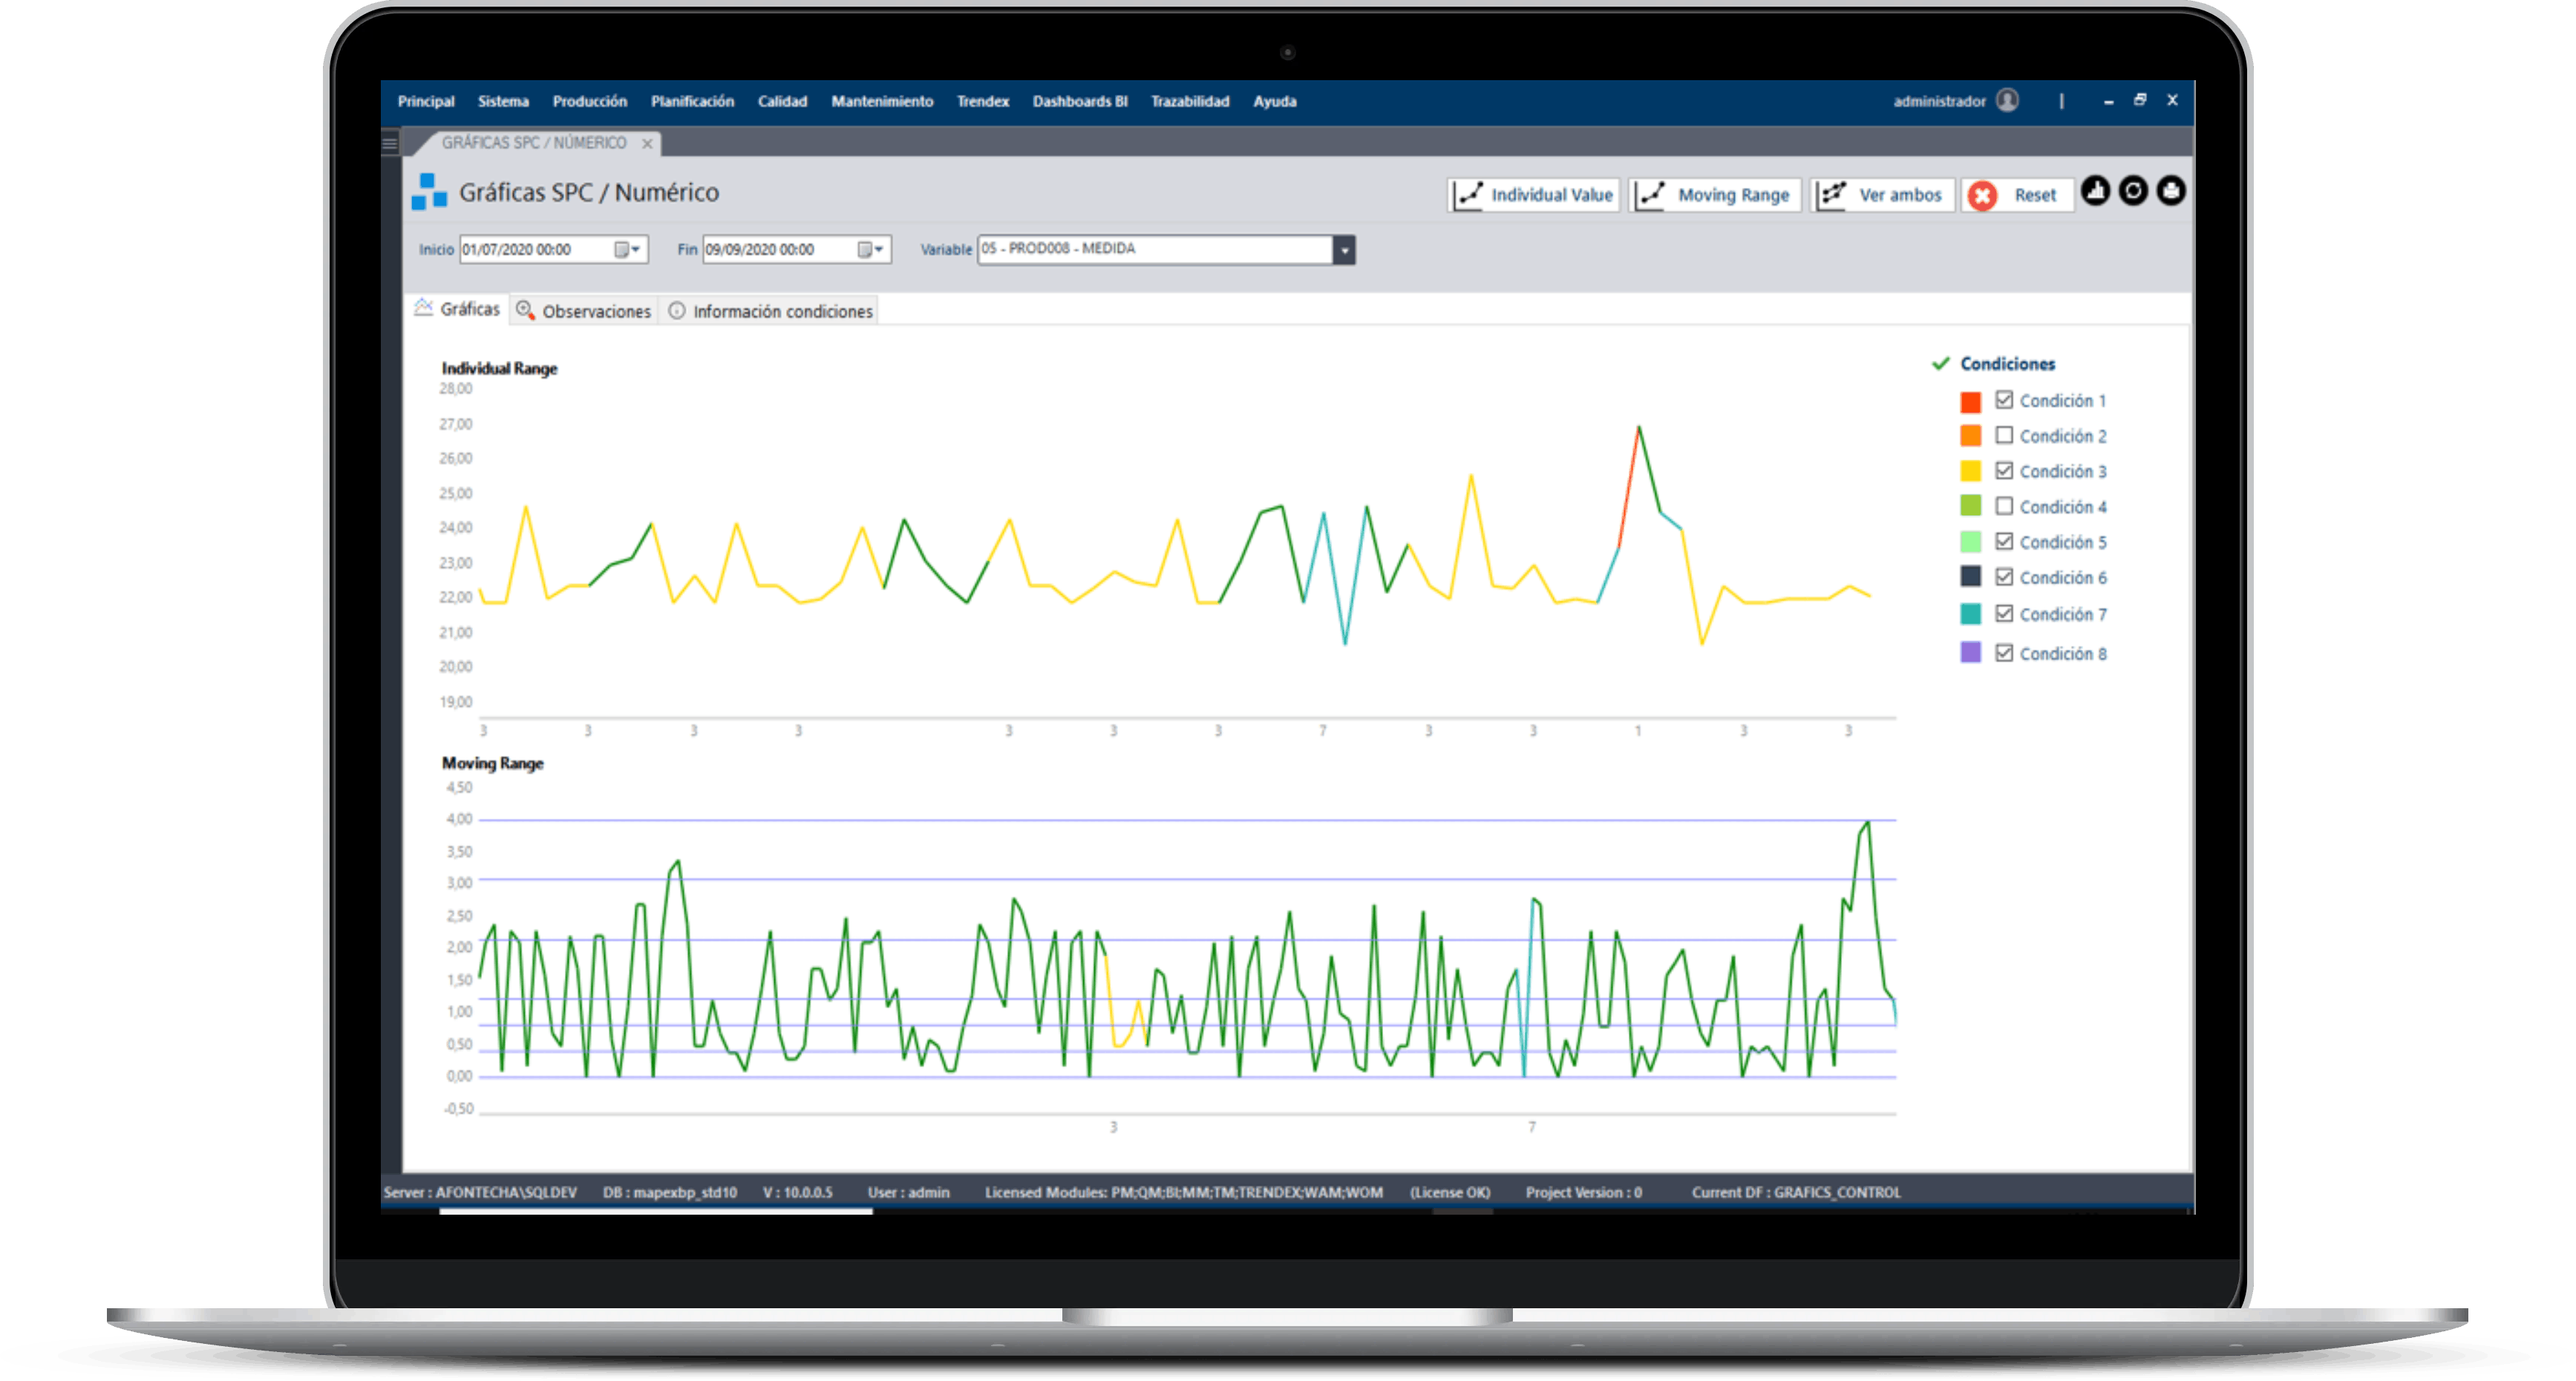
Task: Open the Fin date picker dropdown
Action: pyautogui.click(x=872, y=249)
